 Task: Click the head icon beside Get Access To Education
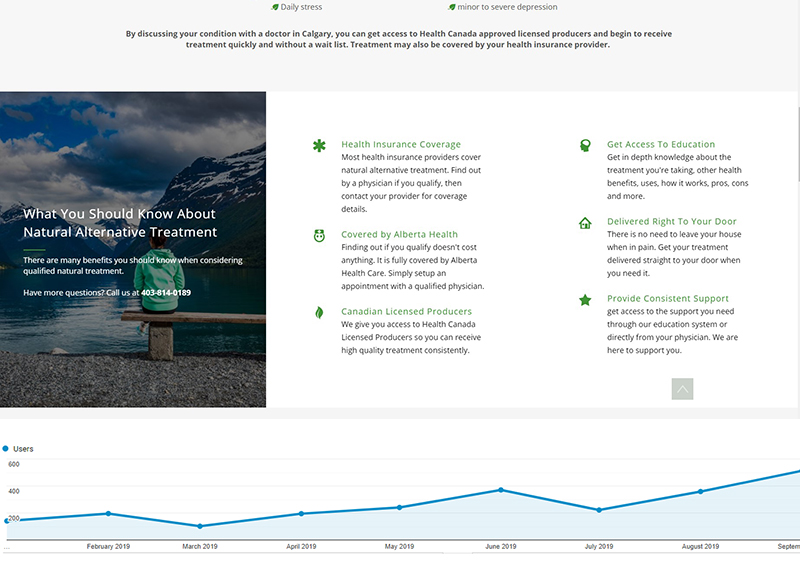pyautogui.click(x=585, y=146)
